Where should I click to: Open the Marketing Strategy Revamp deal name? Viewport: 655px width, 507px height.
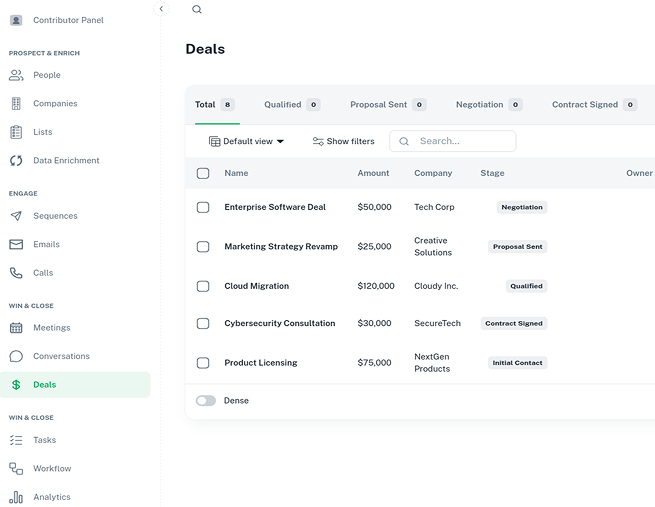pyautogui.click(x=281, y=246)
